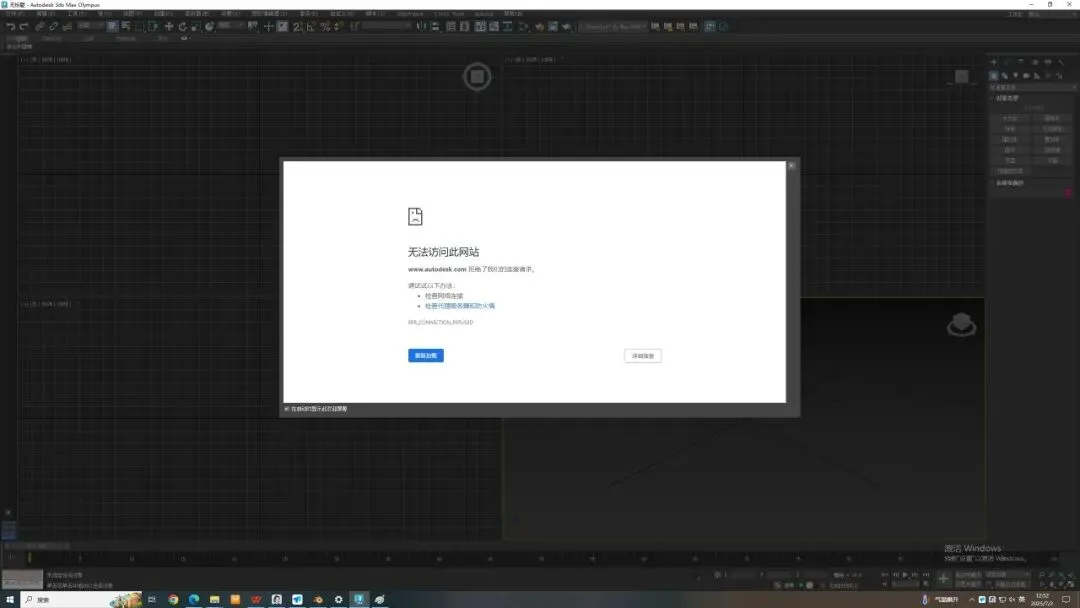Click the red color swatch in Name and Color
This screenshot has width=1080, height=608.
[1068, 192]
